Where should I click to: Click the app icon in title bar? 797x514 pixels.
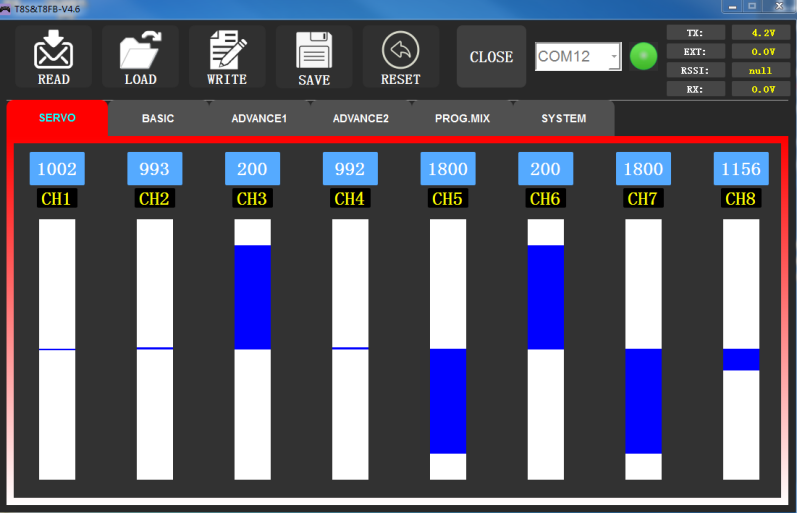coord(6,7)
